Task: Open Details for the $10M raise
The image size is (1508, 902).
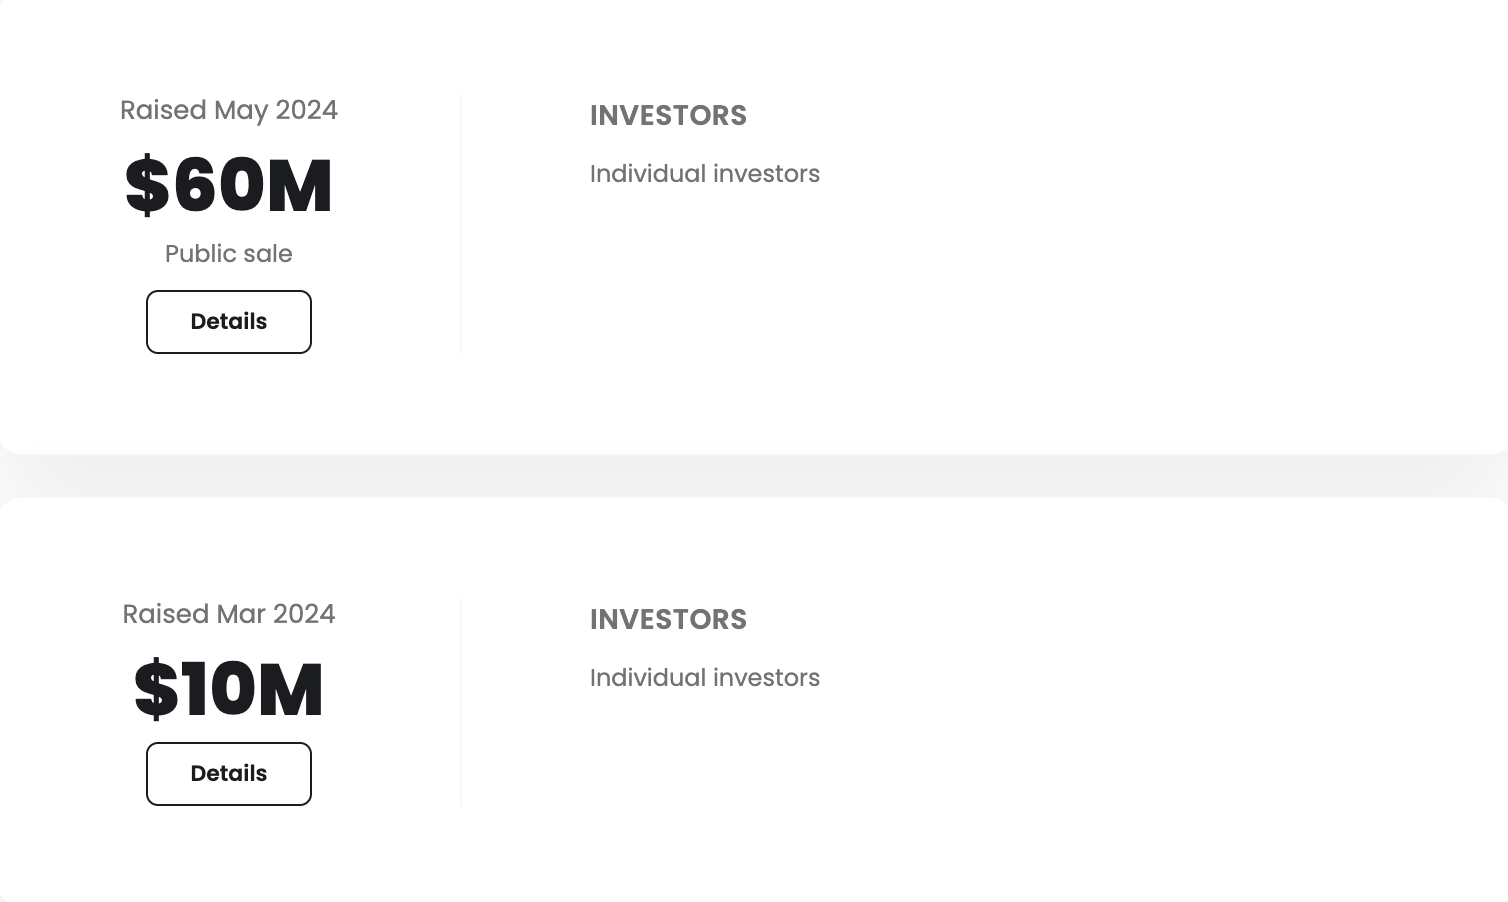Action: point(229,774)
